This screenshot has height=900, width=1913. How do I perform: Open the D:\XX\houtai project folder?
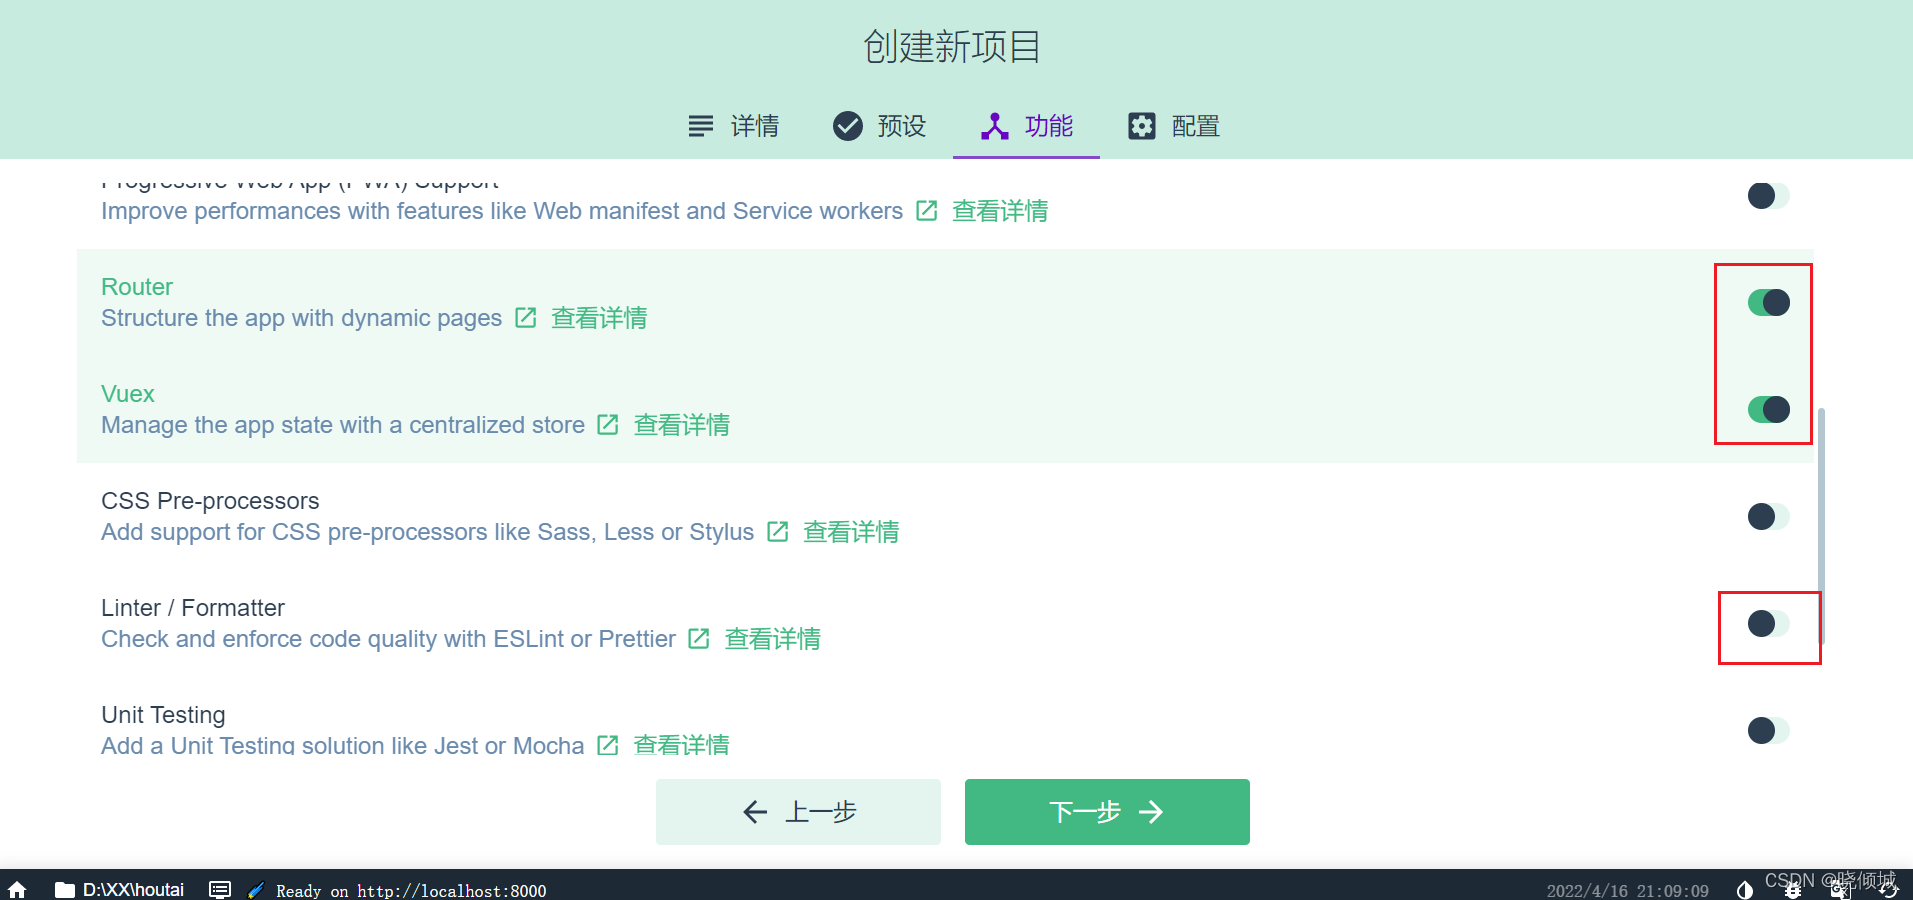click(120, 890)
